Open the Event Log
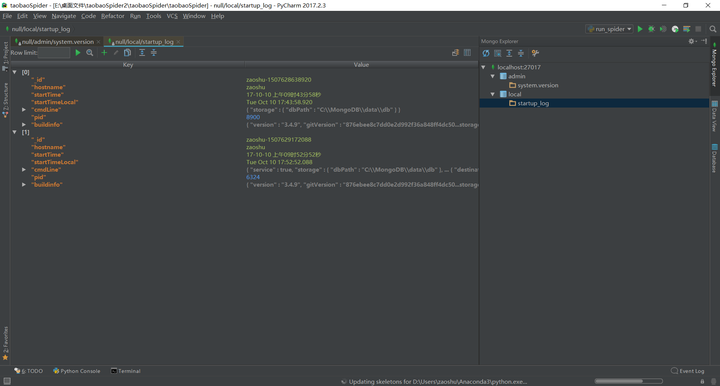Image resolution: width=720 pixels, height=386 pixels. pyautogui.click(x=687, y=371)
